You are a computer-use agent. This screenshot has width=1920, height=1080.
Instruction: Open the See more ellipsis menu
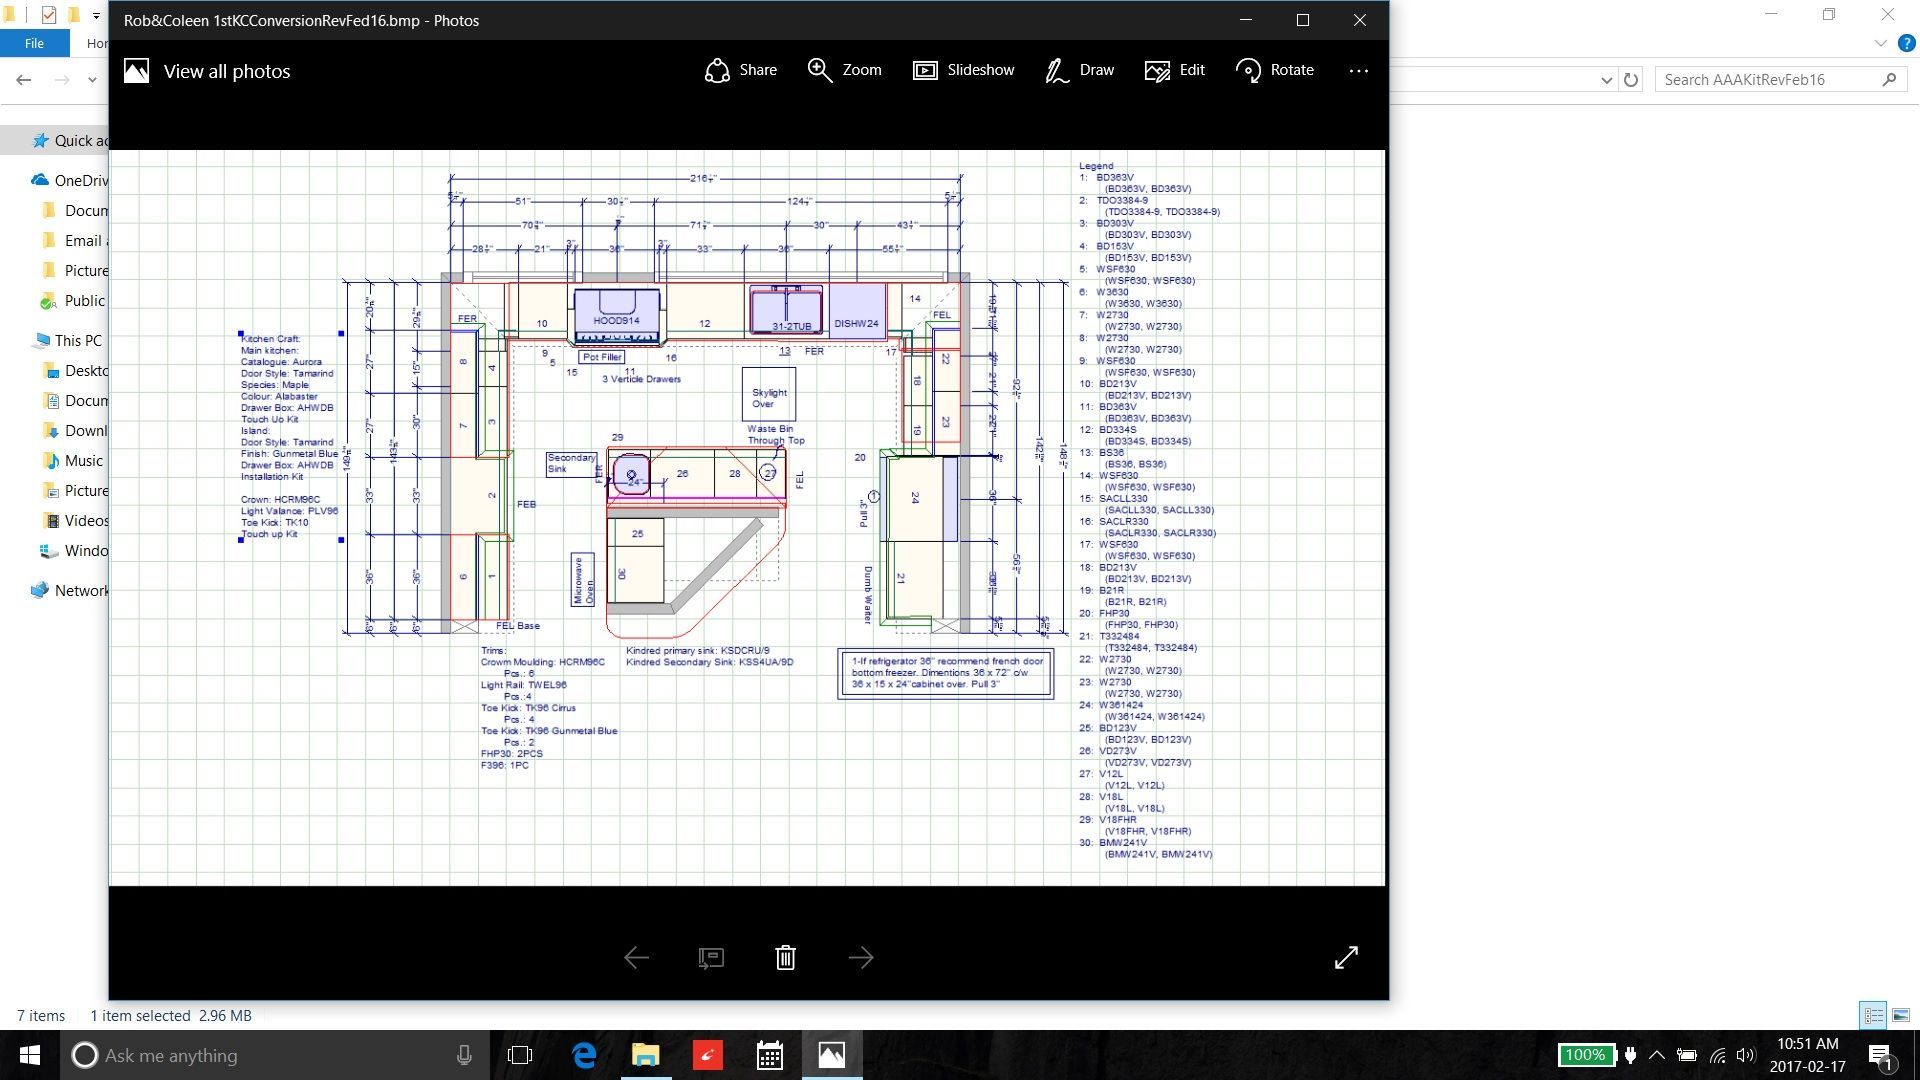(1358, 71)
